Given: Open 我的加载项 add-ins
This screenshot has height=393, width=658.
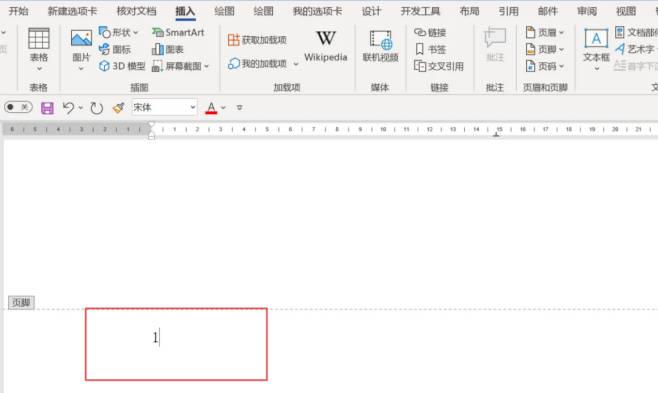Looking at the screenshot, I should click(257, 64).
